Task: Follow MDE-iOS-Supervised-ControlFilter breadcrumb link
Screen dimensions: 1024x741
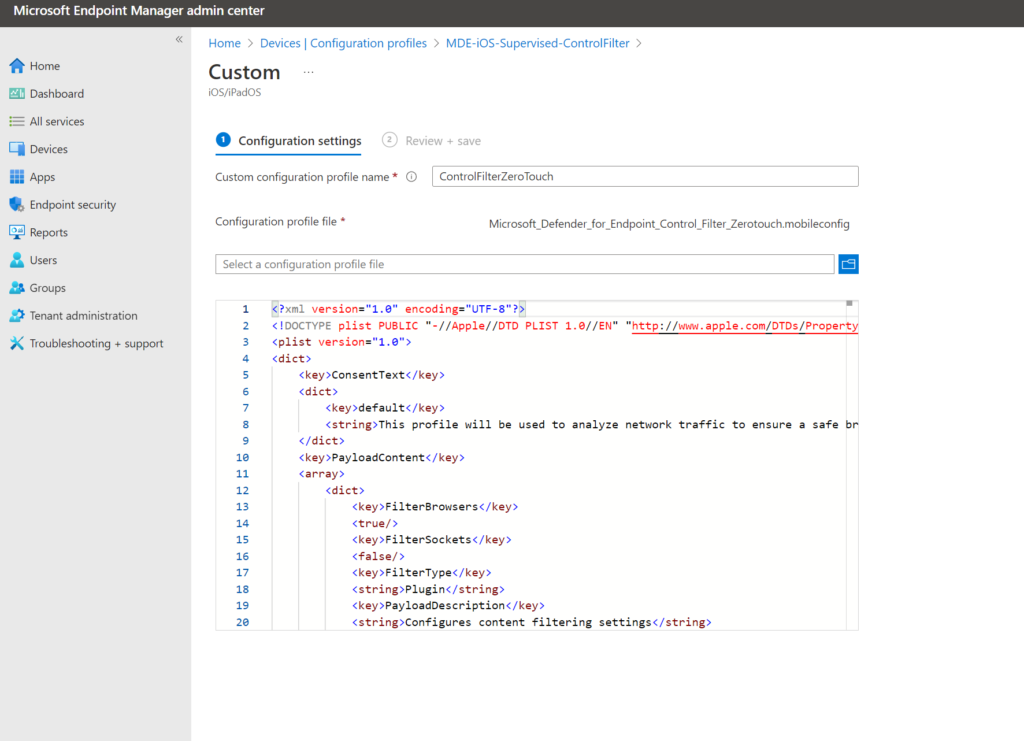Action: pos(537,43)
